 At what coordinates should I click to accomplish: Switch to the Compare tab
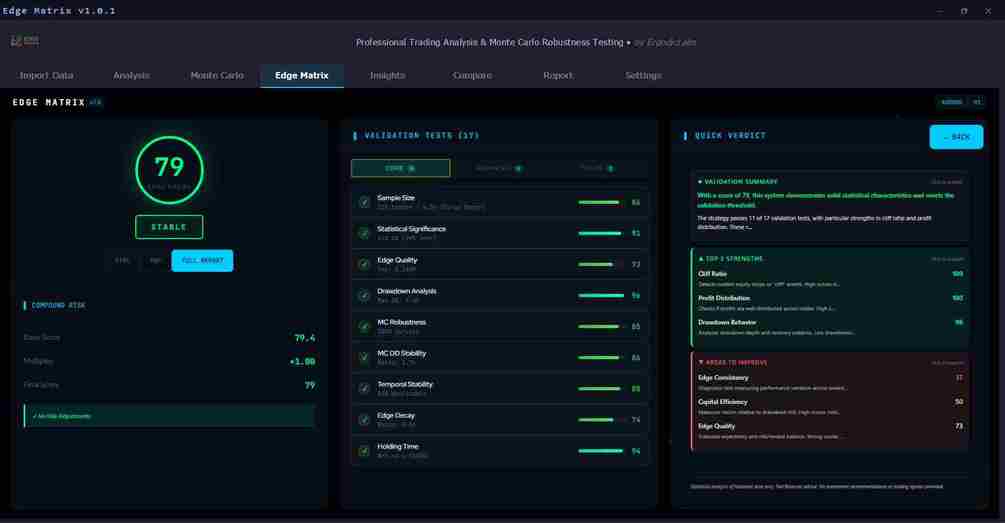pos(472,76)
